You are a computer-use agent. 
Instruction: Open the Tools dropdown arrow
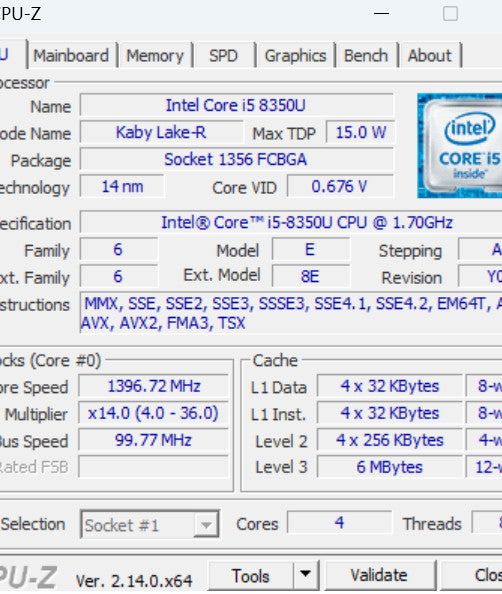[x=306, y=575]
